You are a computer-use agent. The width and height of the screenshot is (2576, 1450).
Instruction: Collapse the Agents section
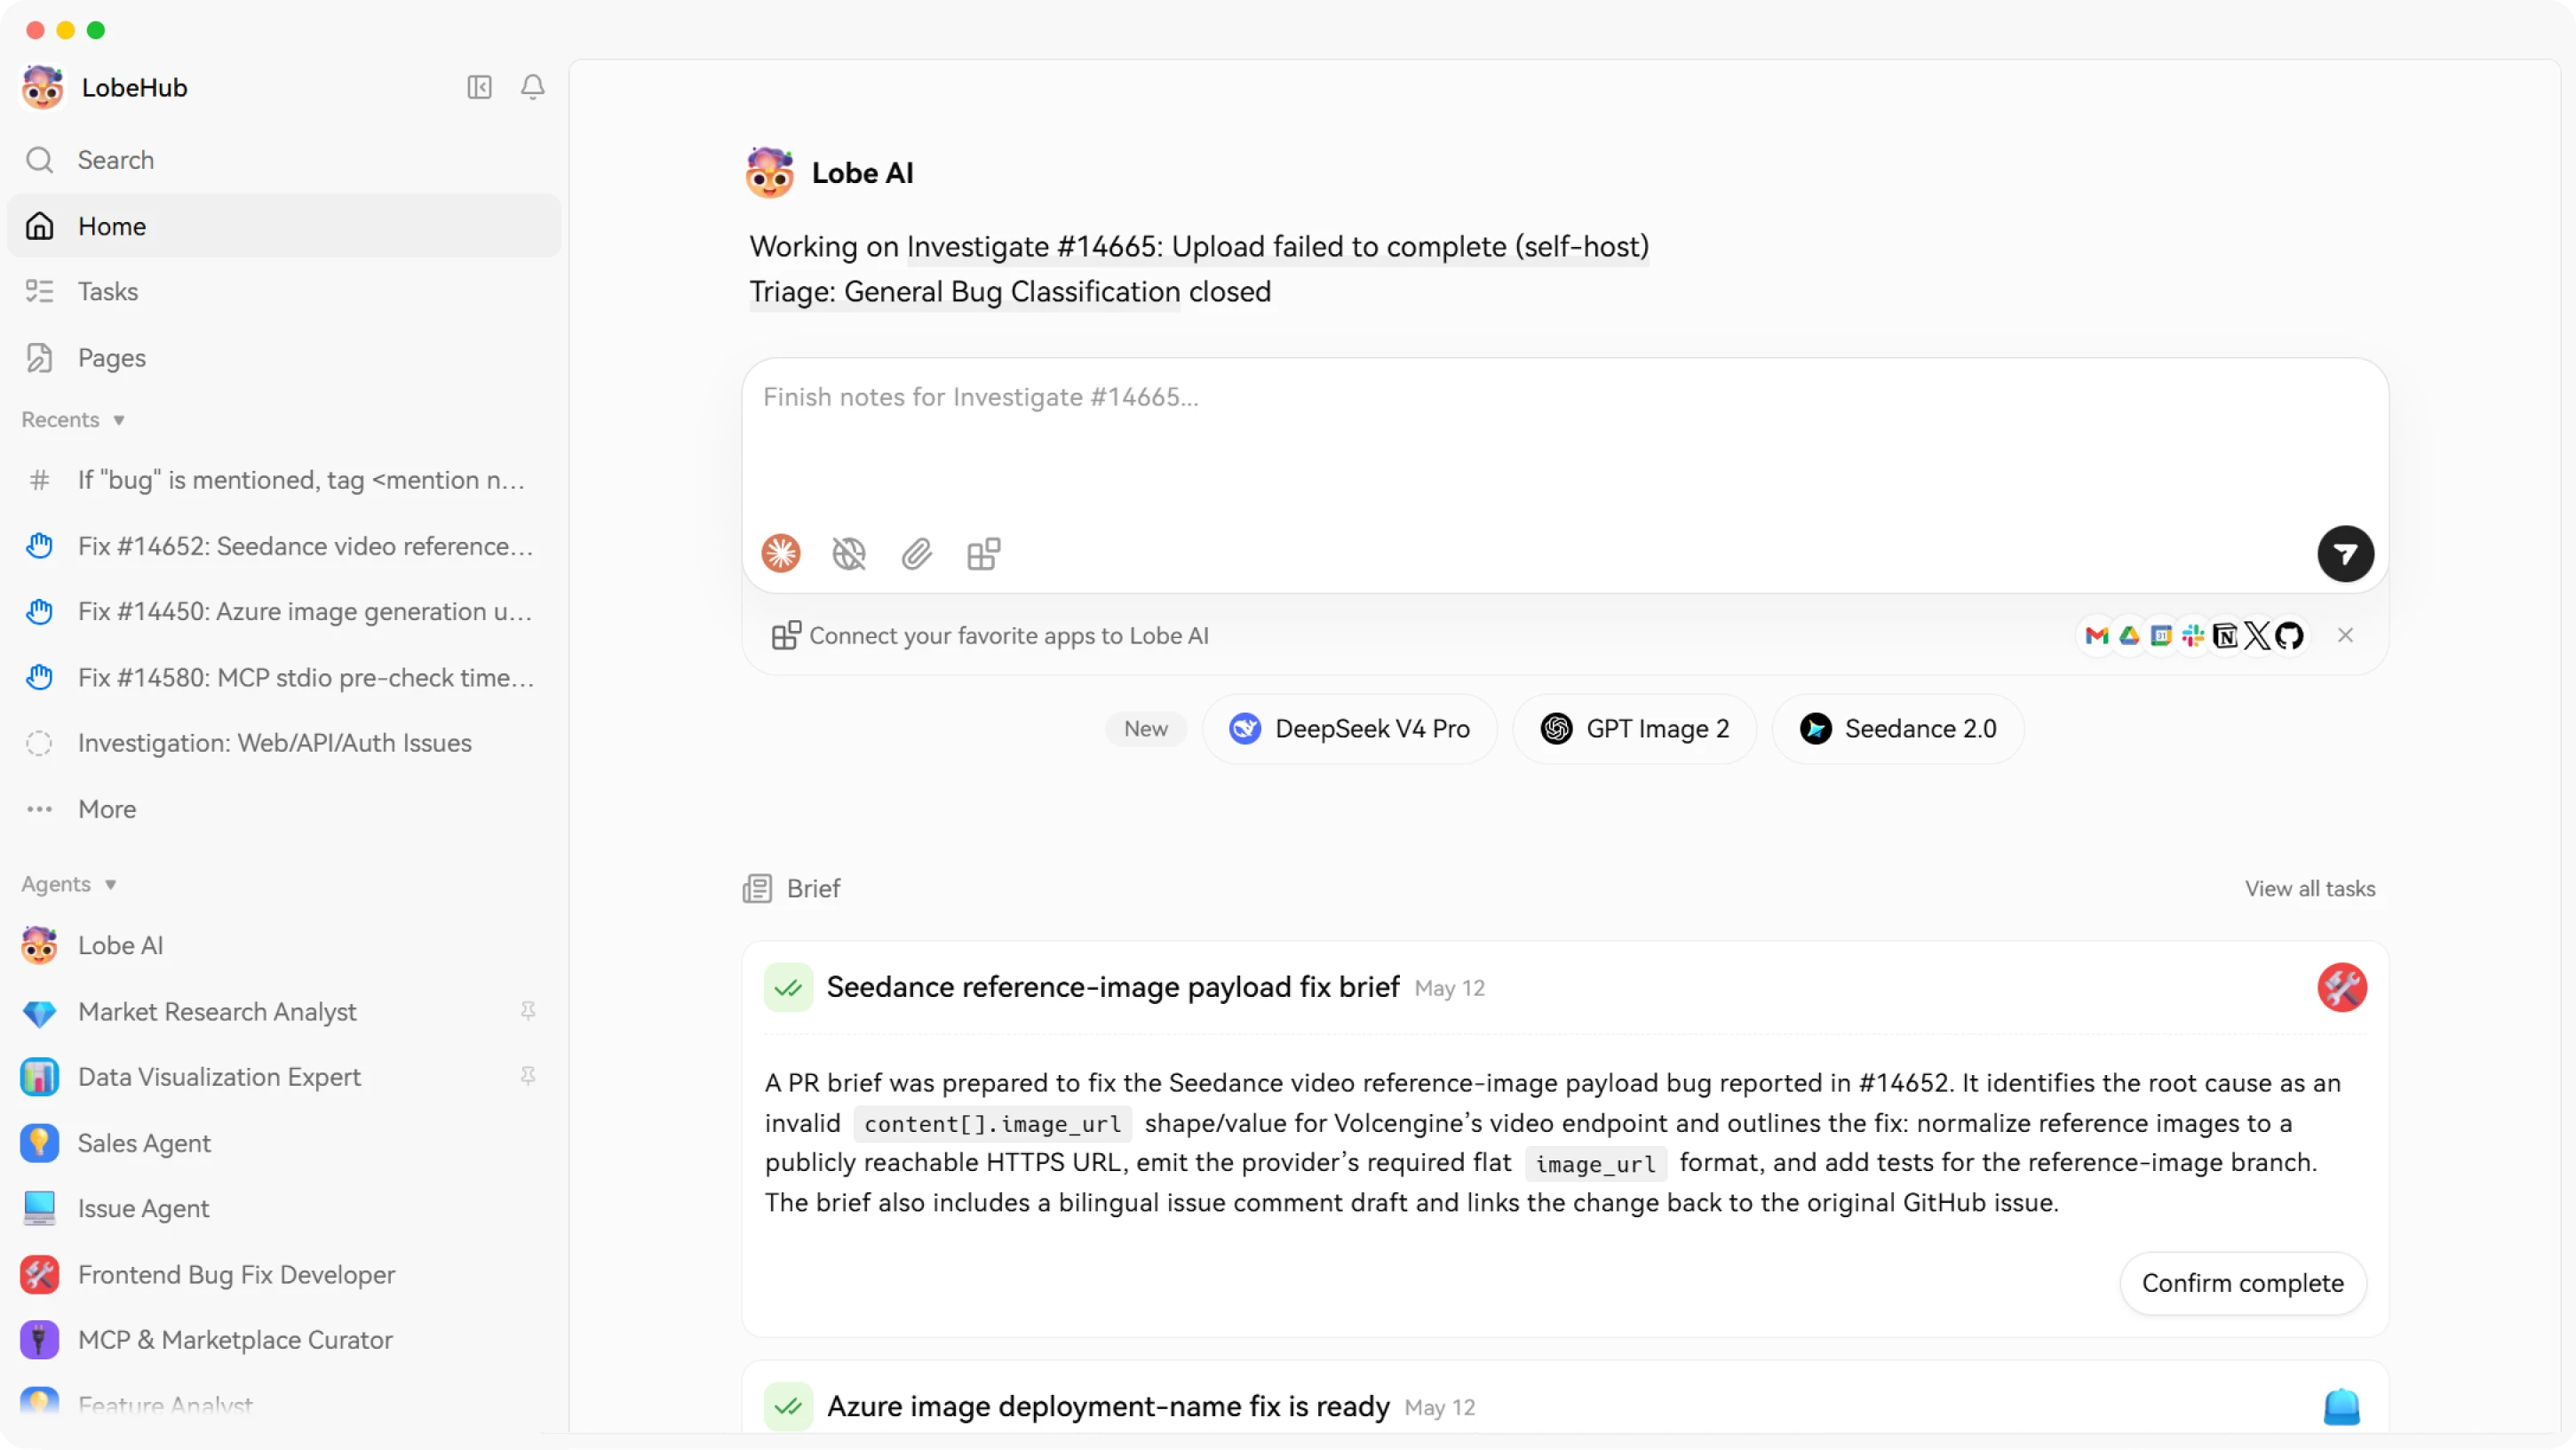pyautogui.click(x=69, y=884)
